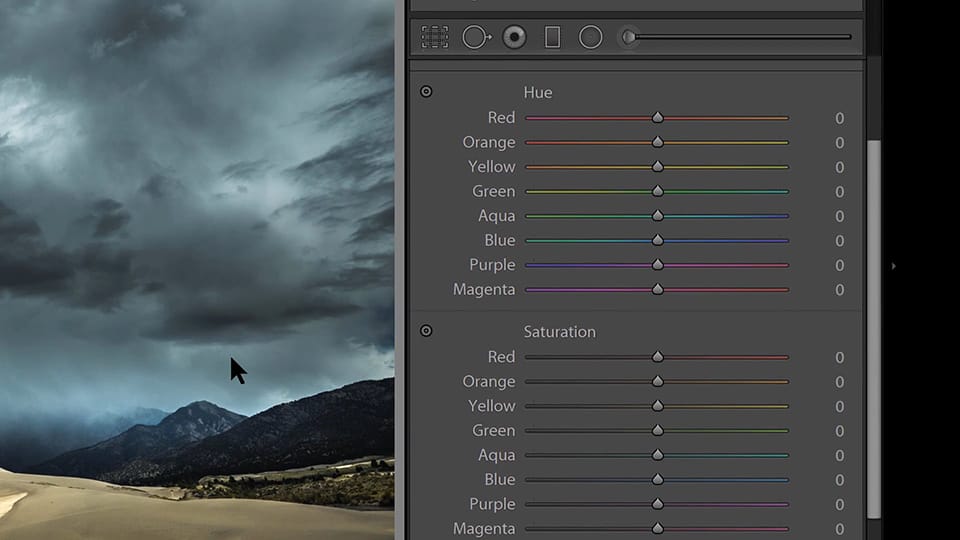
Task: Click the Saturation Yellow value field
Action: [839, 407]
